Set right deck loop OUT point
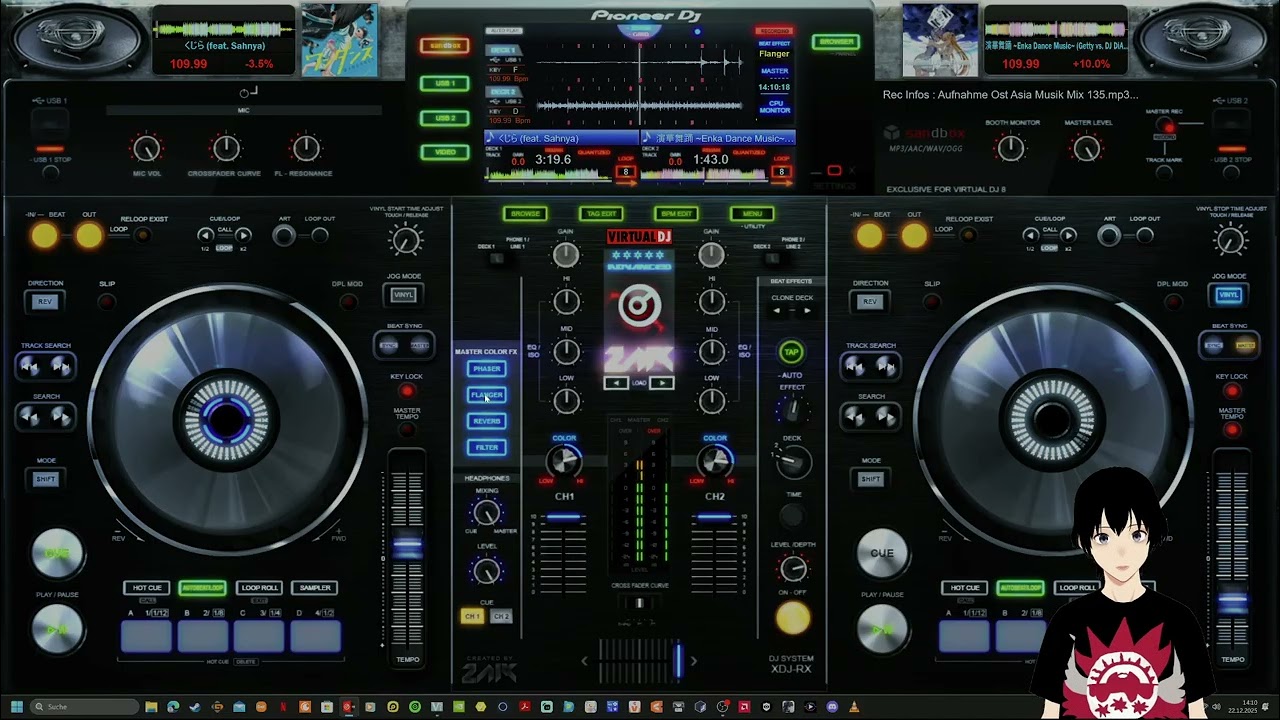The width and height of the screenshot is (1280, 720). click(x=914, y=236)
